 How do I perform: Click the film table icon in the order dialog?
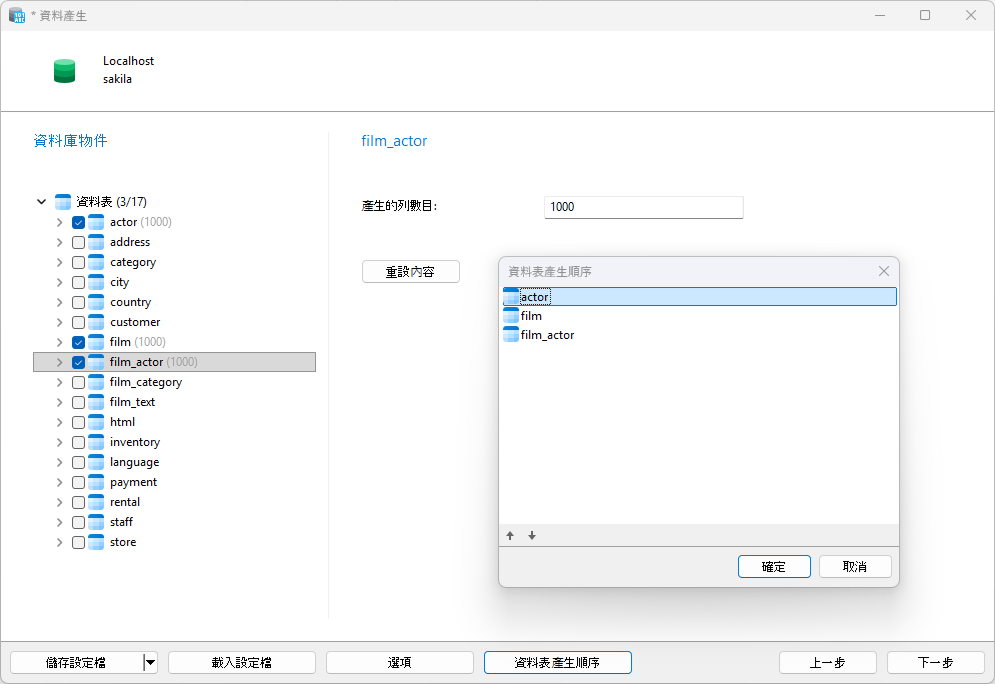click(511, 315)
